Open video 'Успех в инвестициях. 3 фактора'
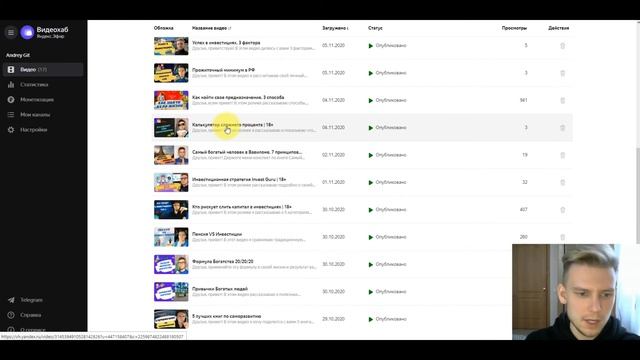640x360 pixels. [226, 42]
